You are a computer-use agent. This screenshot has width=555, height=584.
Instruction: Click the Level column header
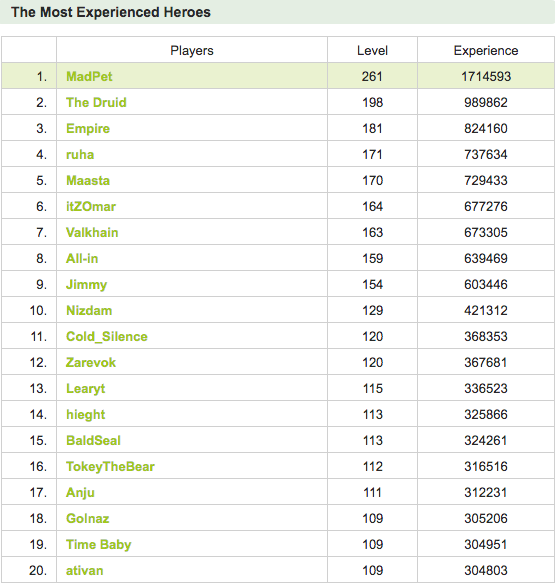click(372, 51)
